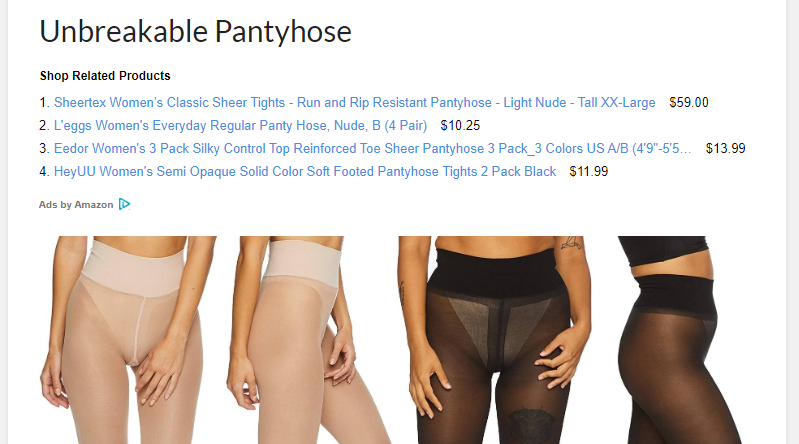Click the Ads by Amazon label
Viewport: 799px width, 444px height.
pyautogui.click(x=76, y=205)
